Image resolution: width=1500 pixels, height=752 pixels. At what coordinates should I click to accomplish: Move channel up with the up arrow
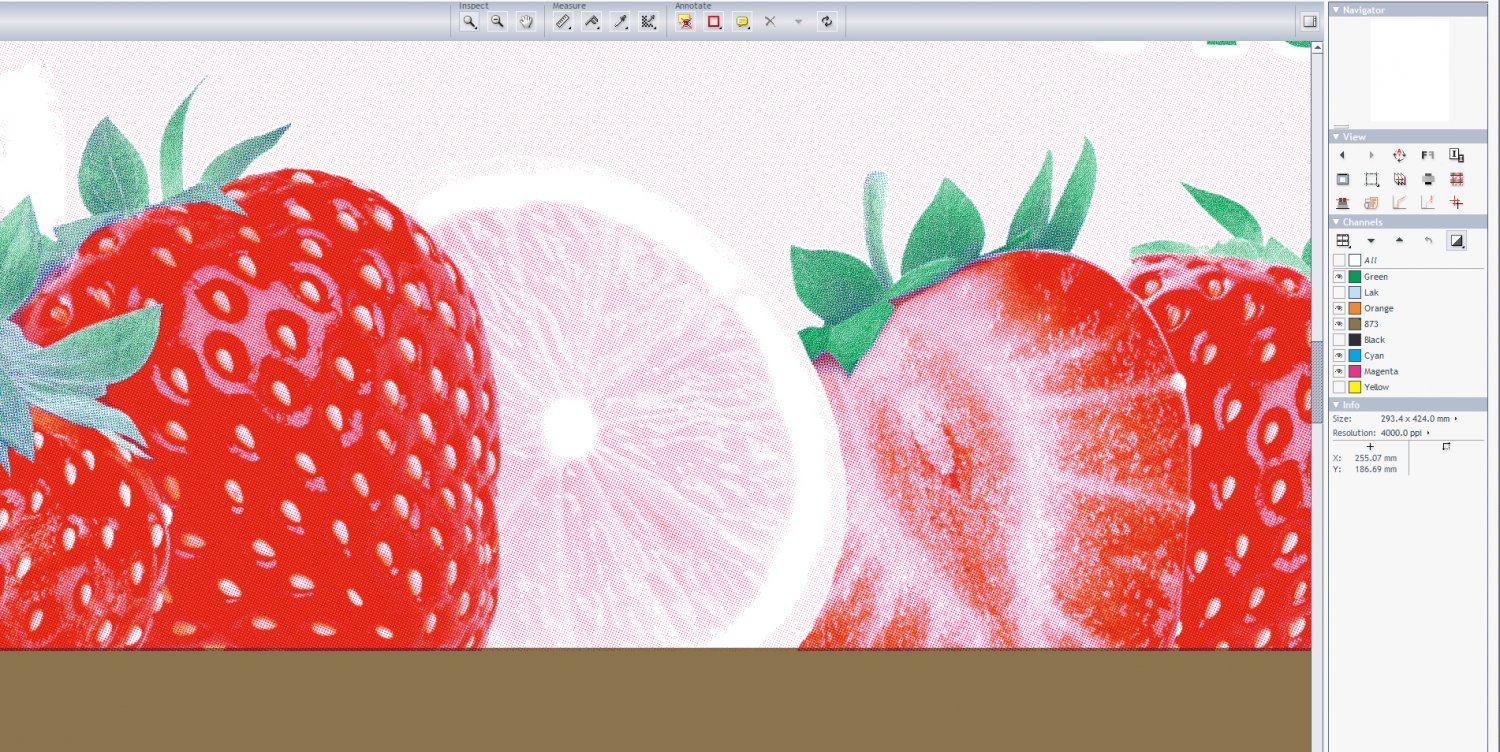(1399, 241)
